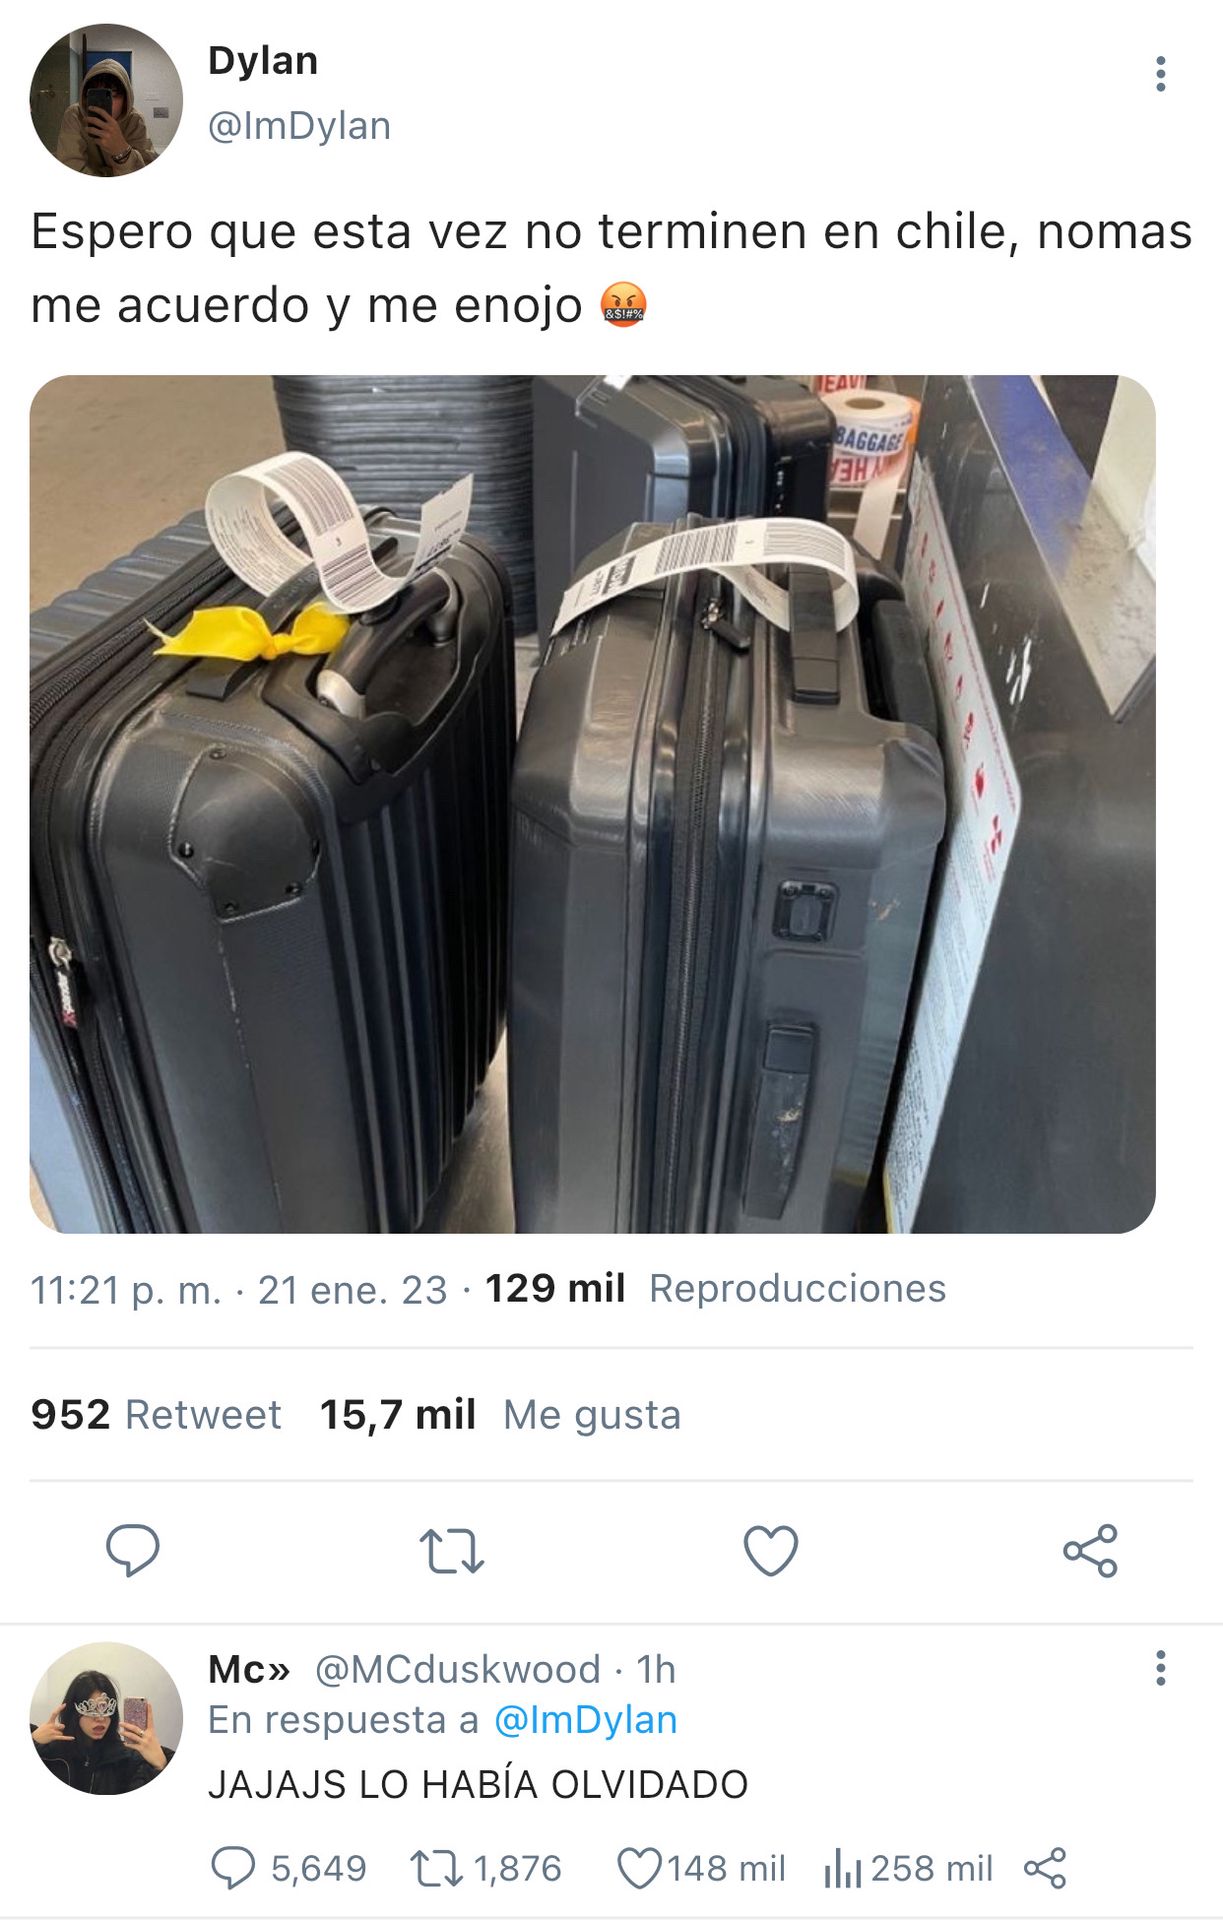View the 15,7 mil Me gusta list
Image resolution: width=1223 pixels, height=1920 pixels.
point(500,1414)
